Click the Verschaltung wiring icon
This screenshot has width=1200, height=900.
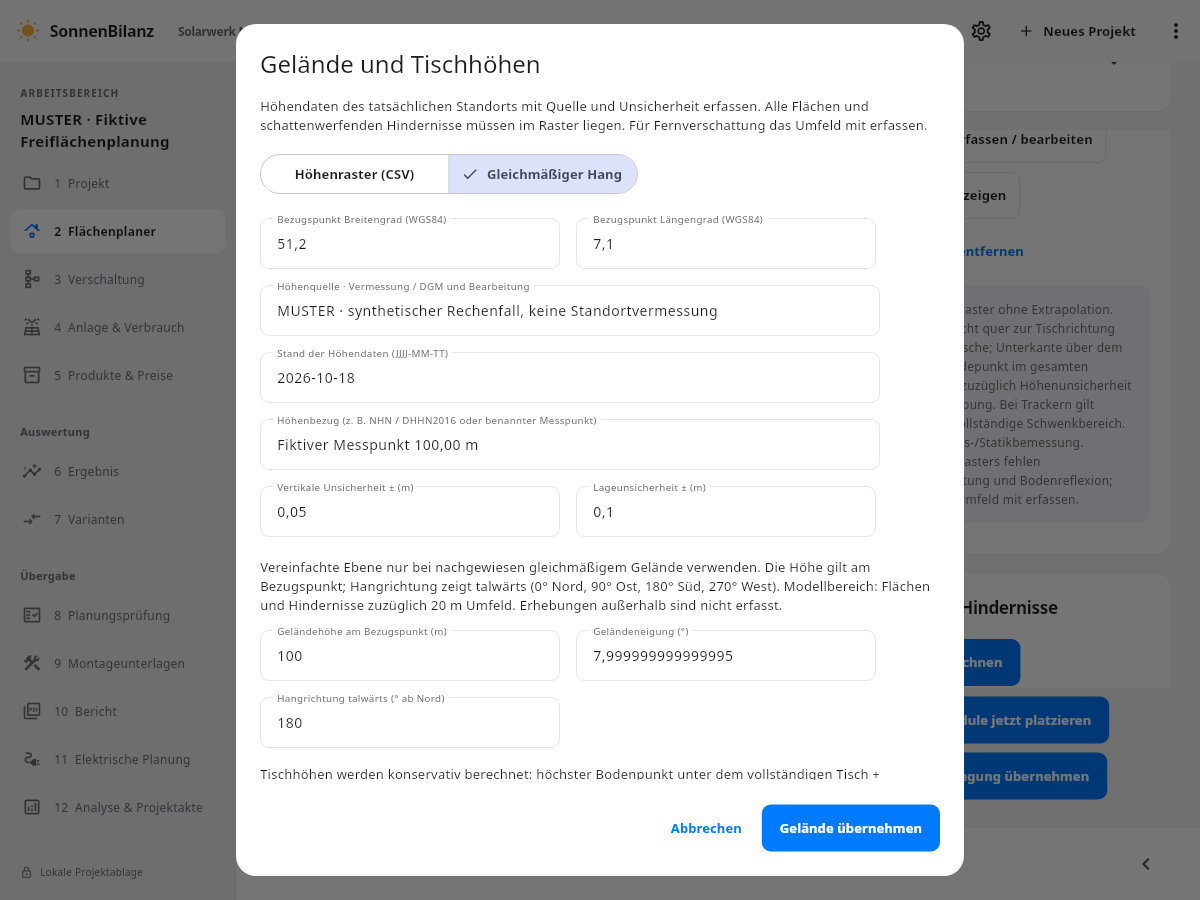tap(32, 279)
